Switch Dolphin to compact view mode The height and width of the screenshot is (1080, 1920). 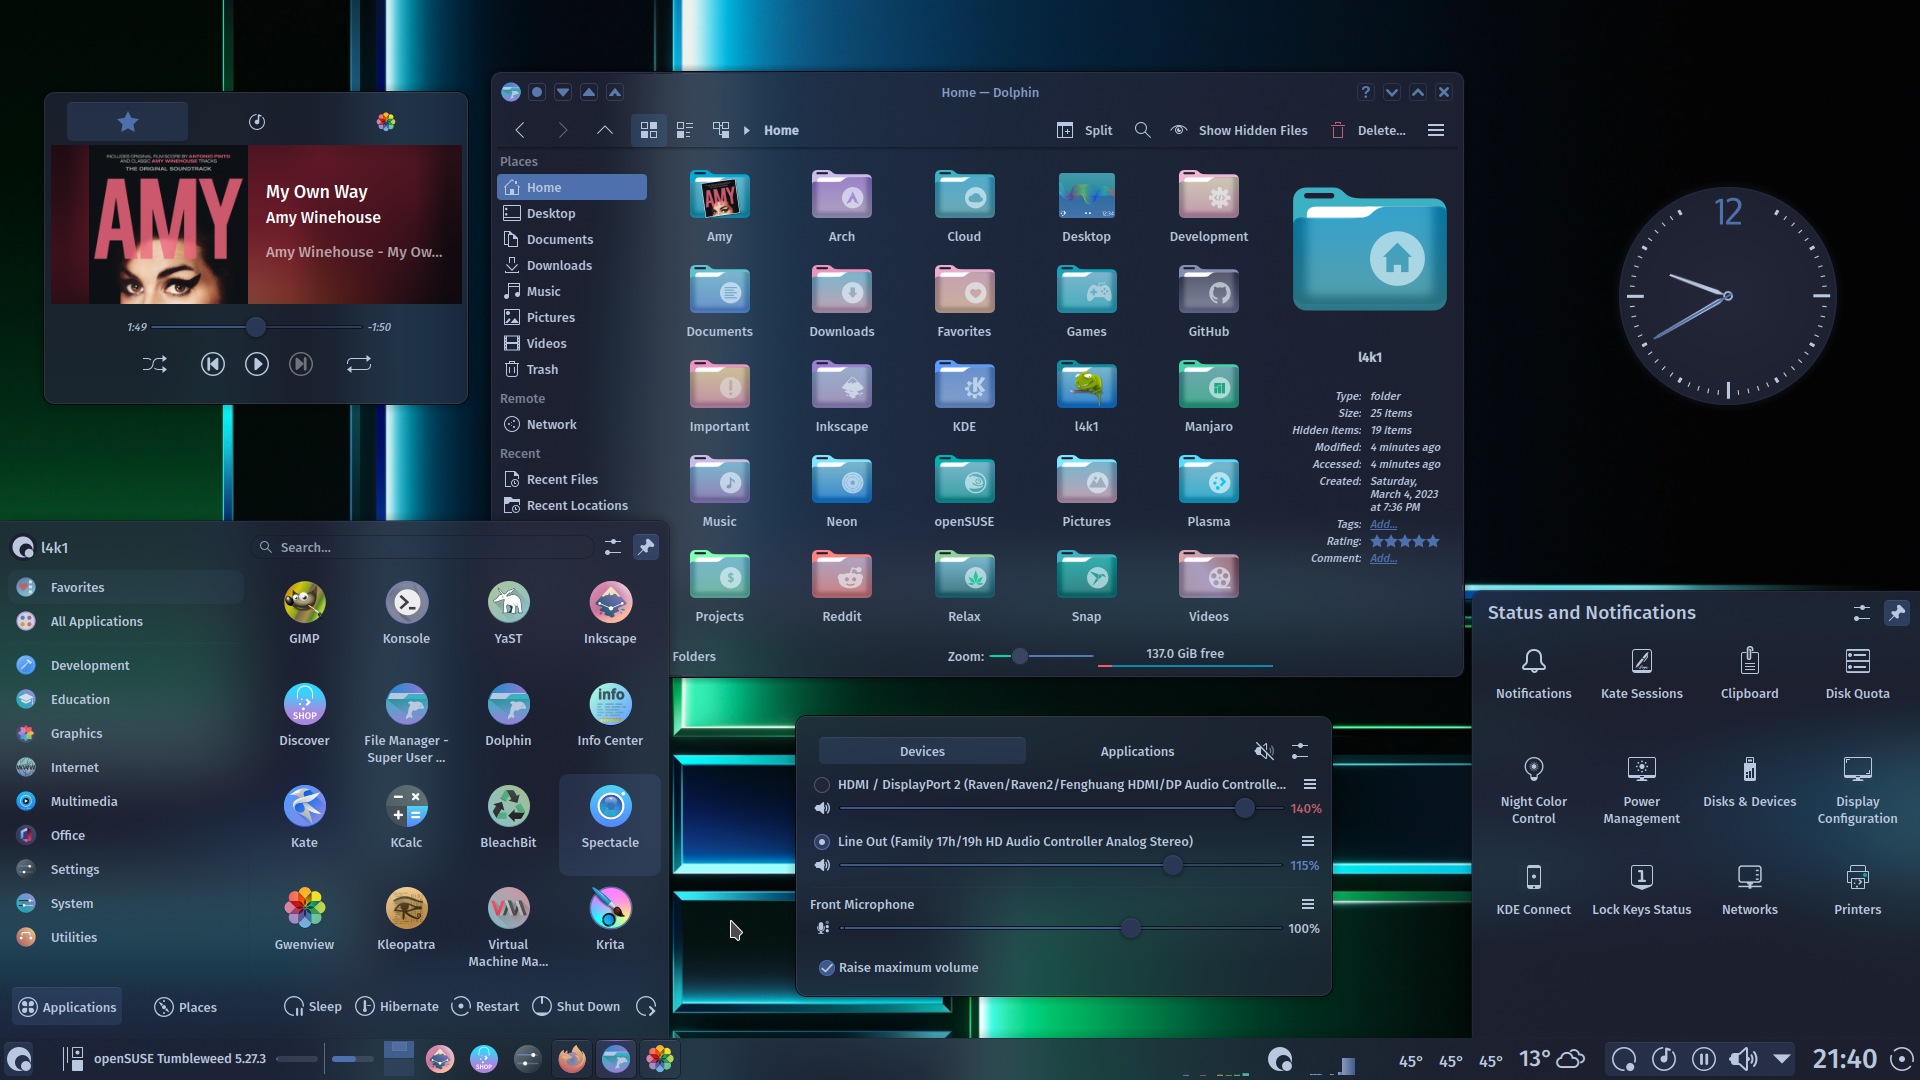(x=685, y=130)
